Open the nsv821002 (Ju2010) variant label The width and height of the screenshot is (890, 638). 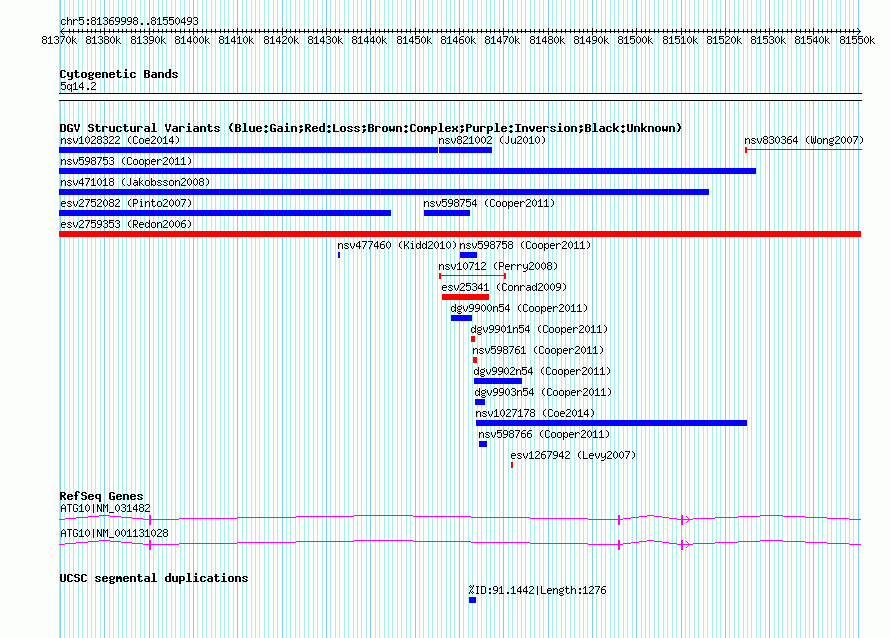(x=492, y=140)
